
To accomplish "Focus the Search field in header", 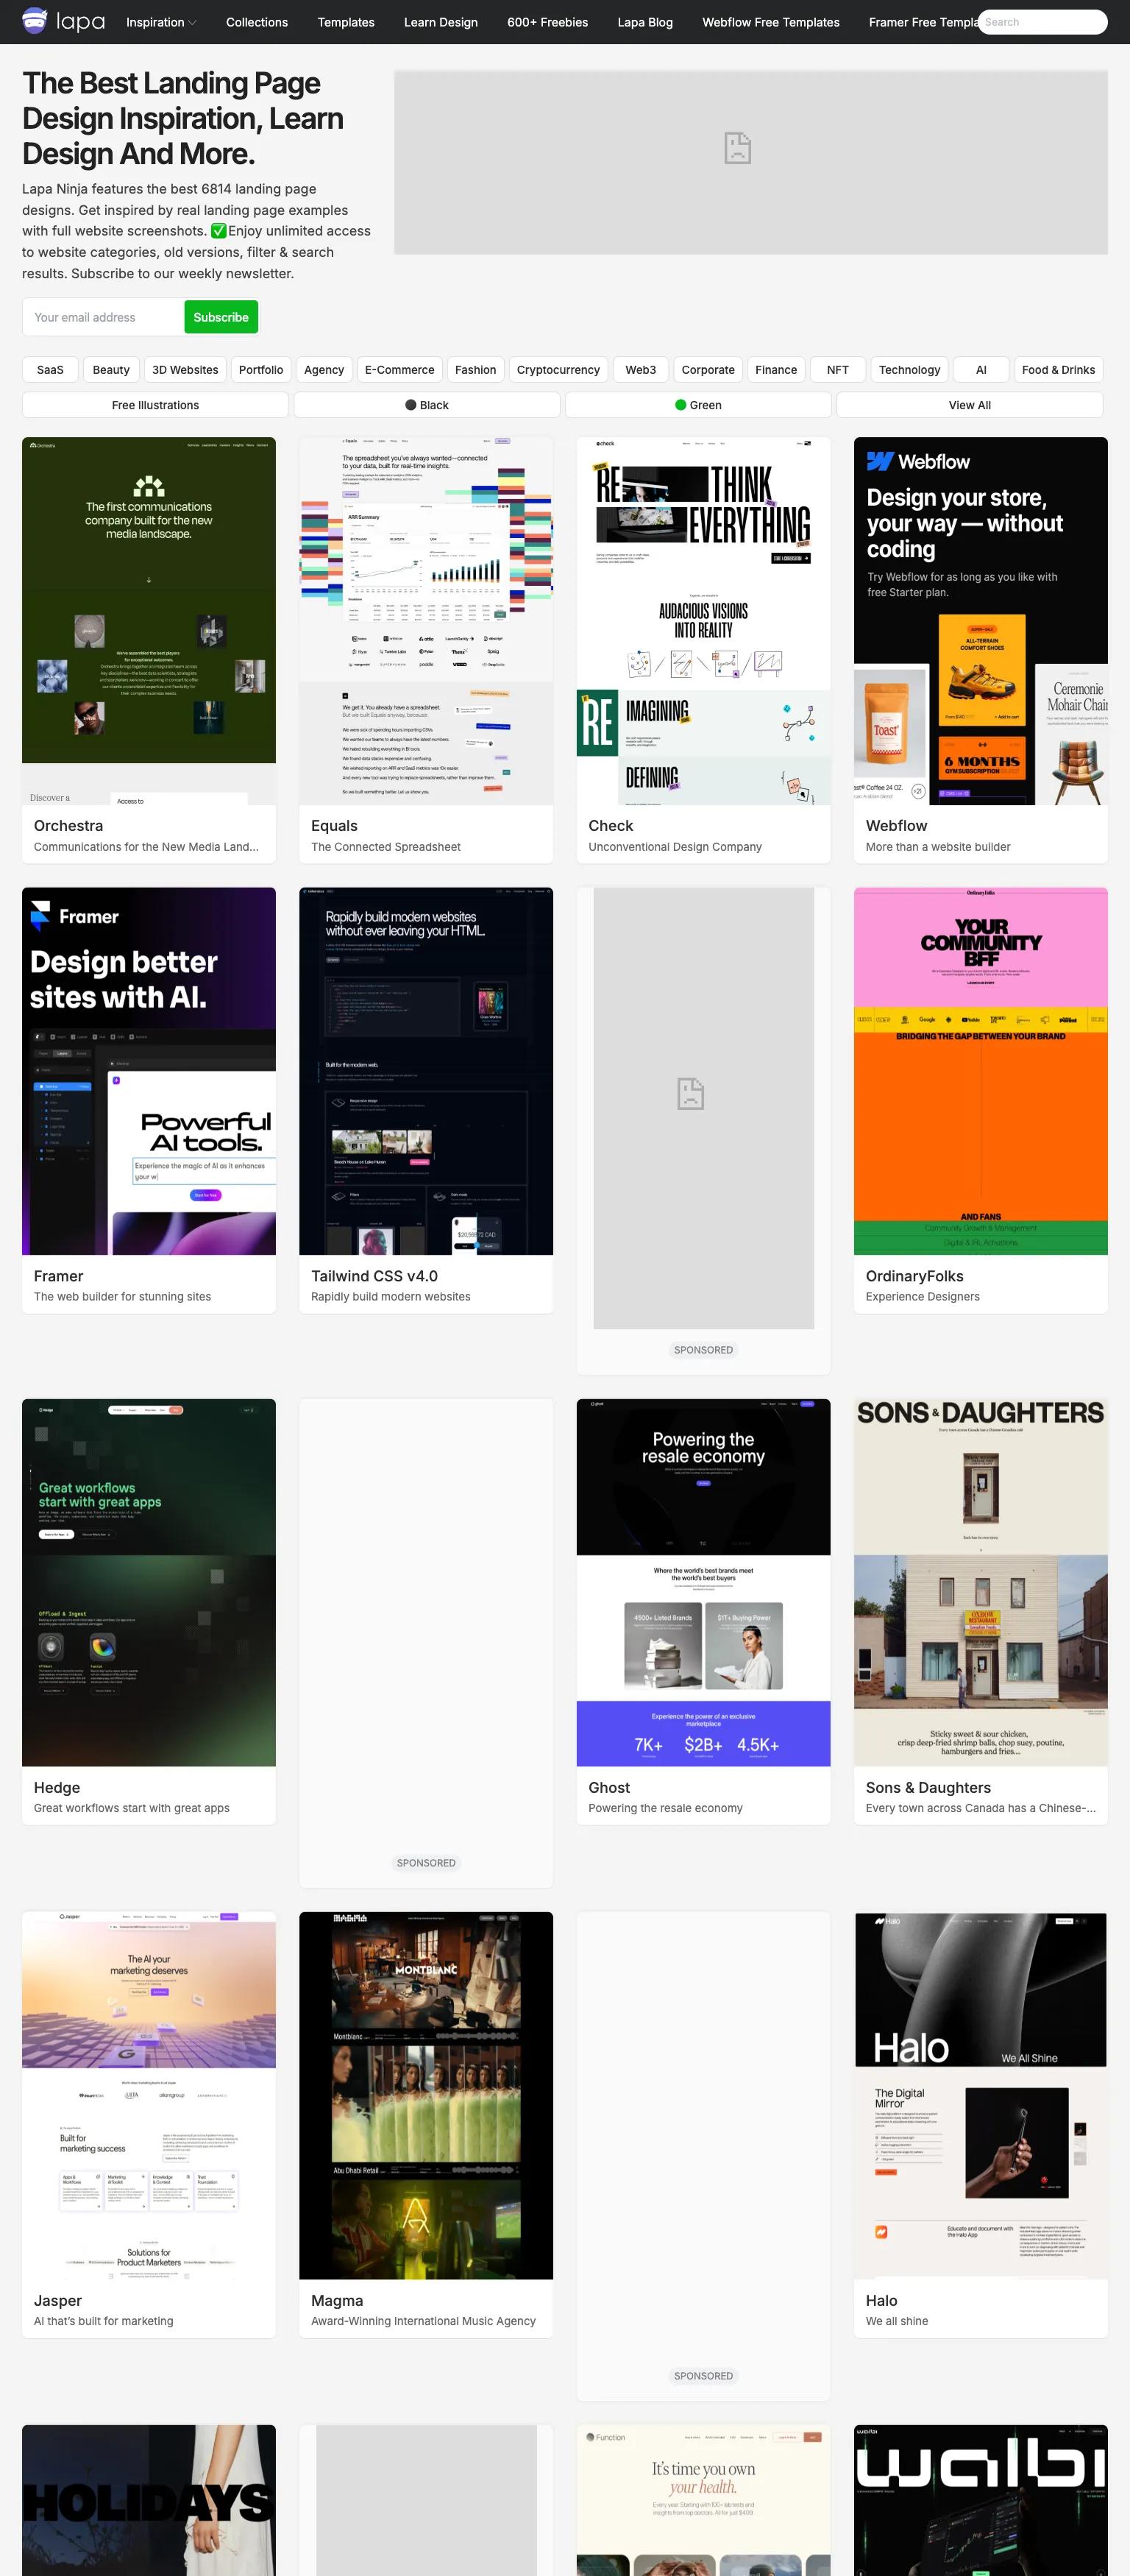I will [1040, 22].
